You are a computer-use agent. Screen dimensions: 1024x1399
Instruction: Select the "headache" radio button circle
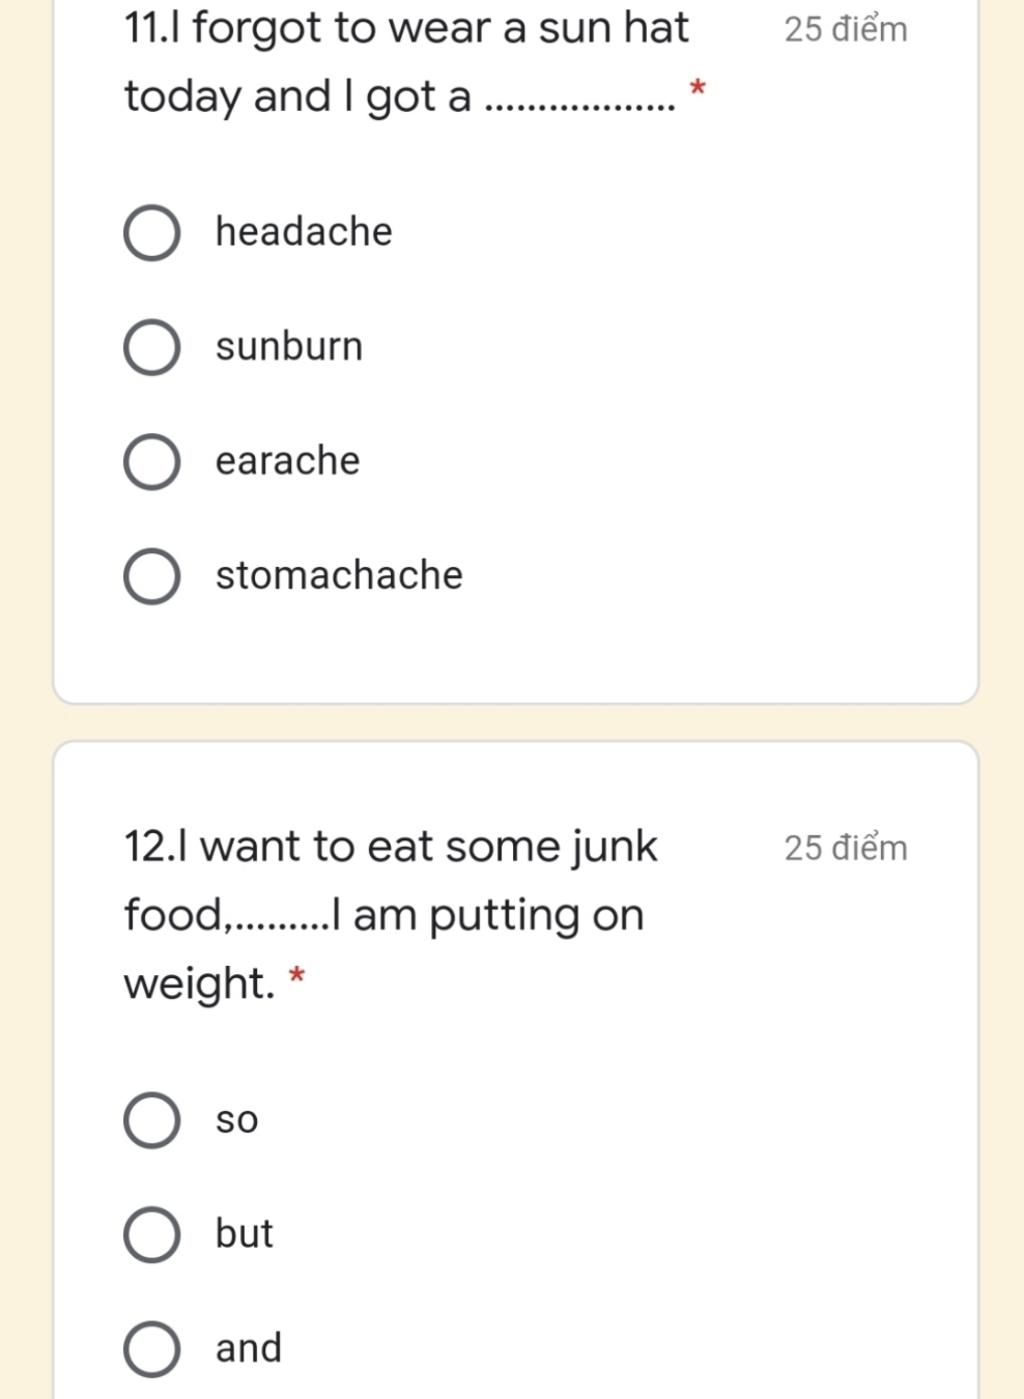[152, 233]
